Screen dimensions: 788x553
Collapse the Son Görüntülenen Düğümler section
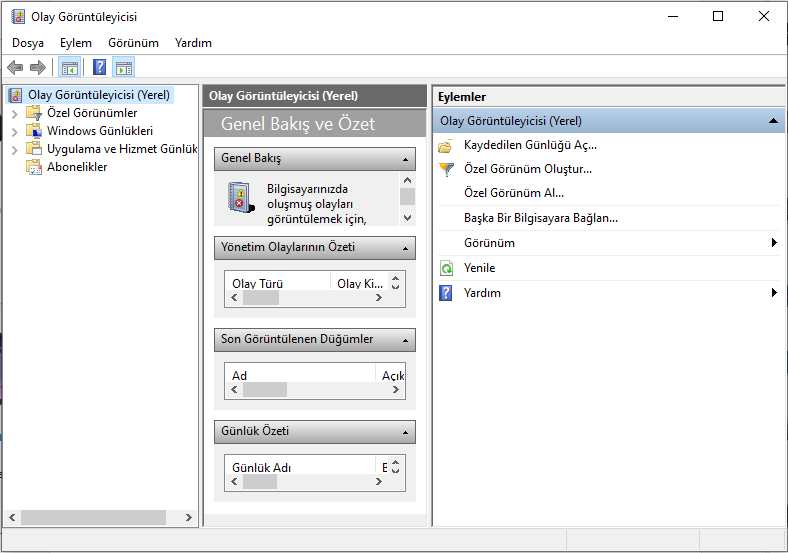point(406,340)
